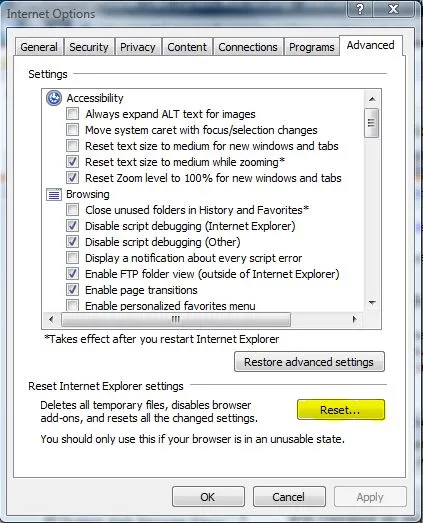Click the settings list scroll up arrow
Screen dimensions: 423x523
pos(372,99)
